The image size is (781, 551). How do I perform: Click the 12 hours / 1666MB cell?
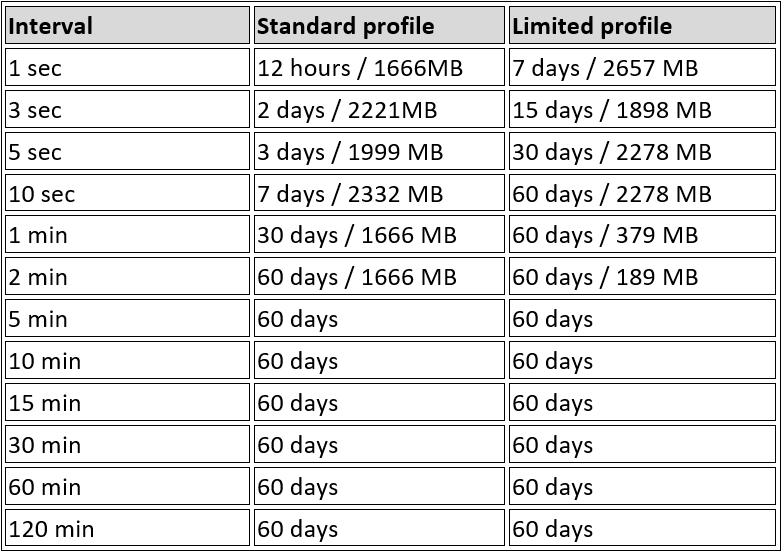379,68
